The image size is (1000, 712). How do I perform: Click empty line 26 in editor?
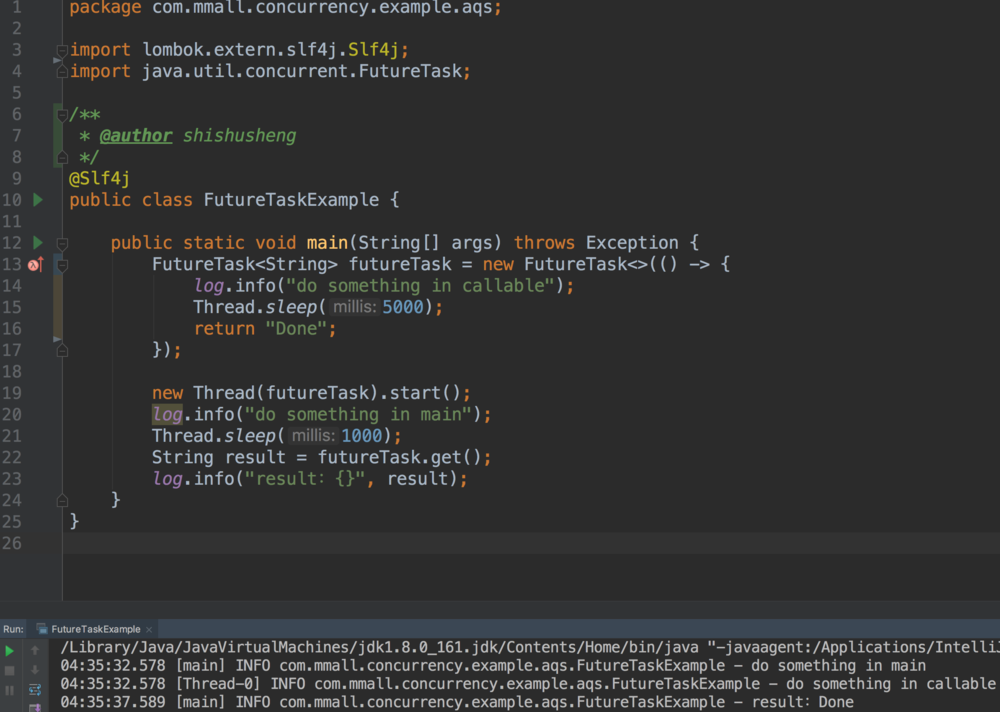(x=531, y=543)
